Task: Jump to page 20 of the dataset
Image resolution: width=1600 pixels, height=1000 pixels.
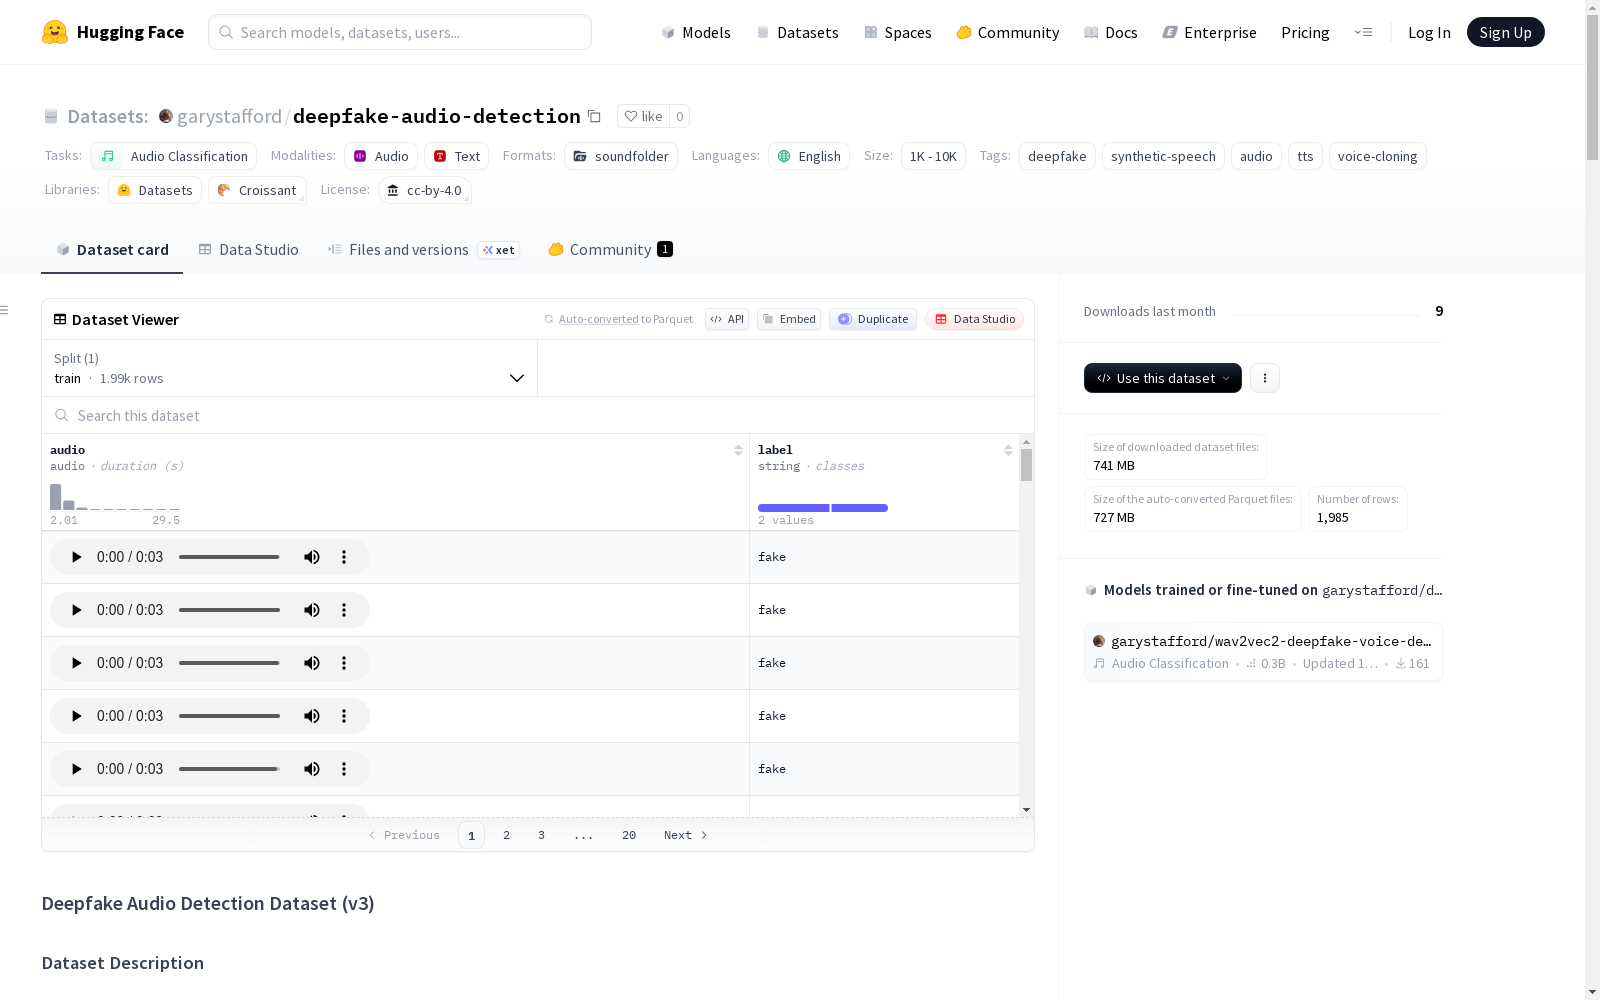Action: click(x=629, y=835)
